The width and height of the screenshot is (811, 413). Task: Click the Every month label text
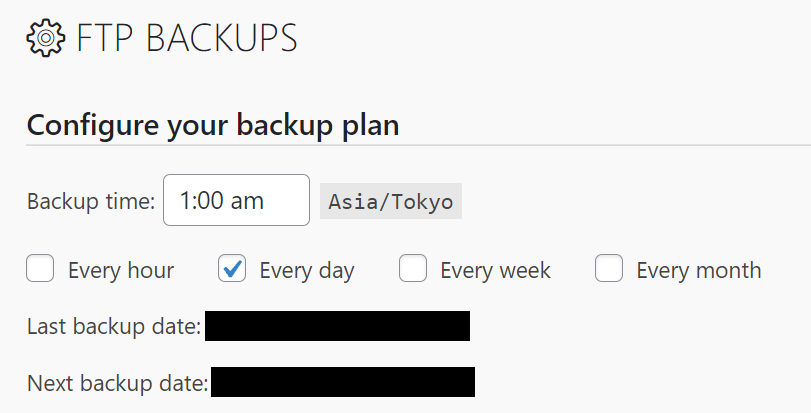tap(699, 270)
